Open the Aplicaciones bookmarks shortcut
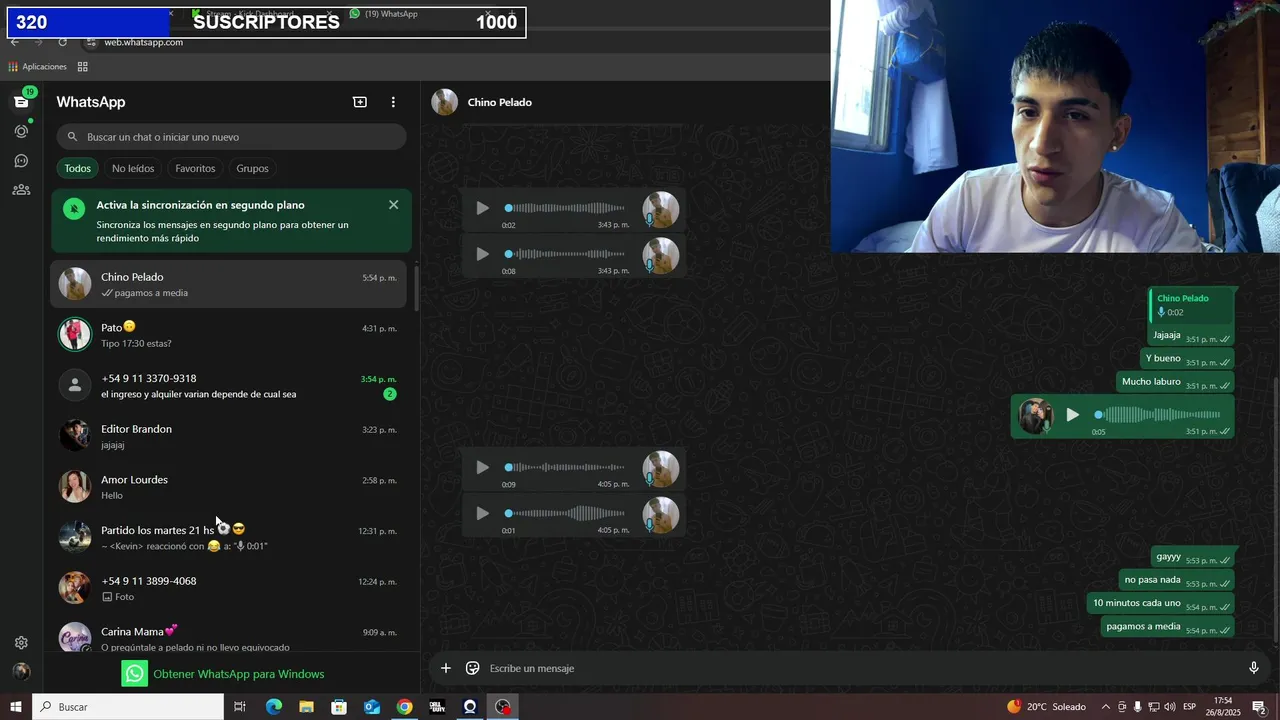Viewport: 1280px width, 720px height. tap(38, 67)
